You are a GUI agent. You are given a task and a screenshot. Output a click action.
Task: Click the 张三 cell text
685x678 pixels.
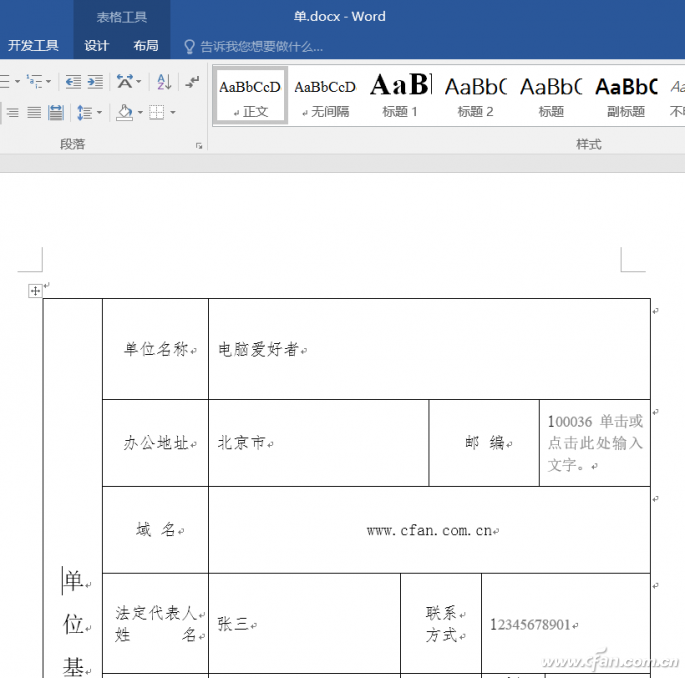(x=233, y=624)
